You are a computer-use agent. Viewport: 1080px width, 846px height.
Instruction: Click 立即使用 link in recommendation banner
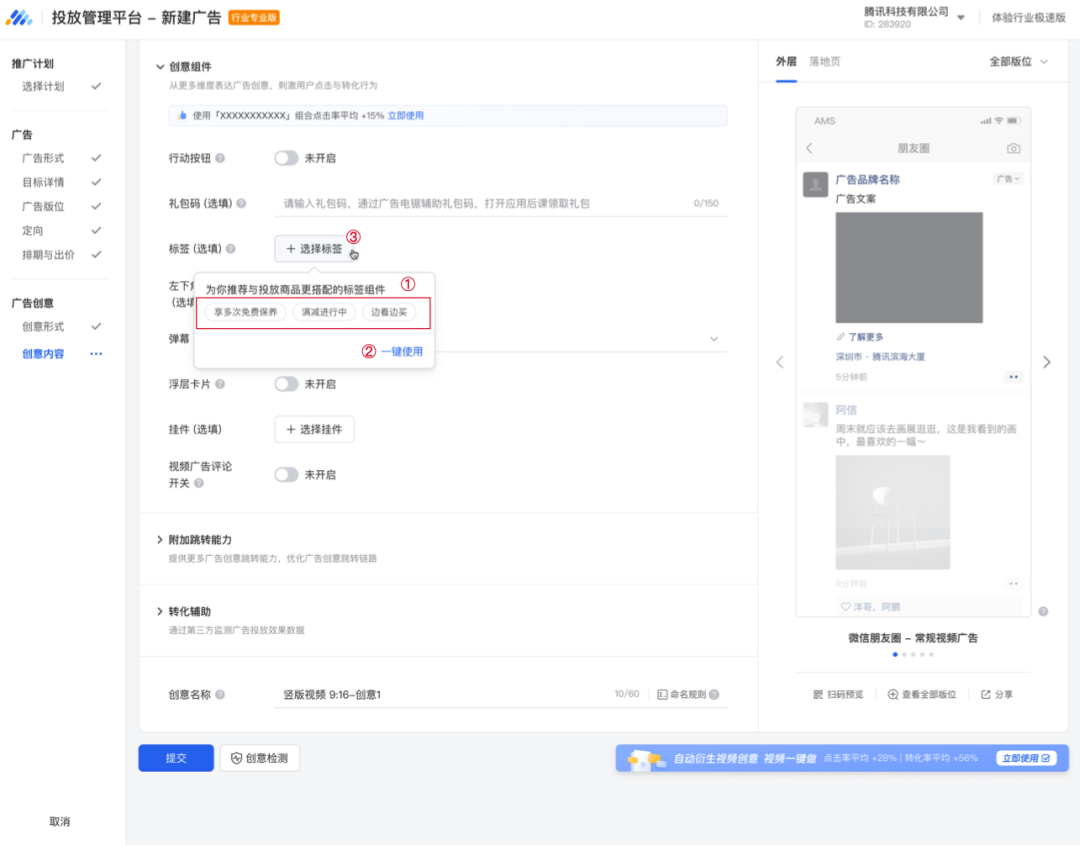coord(406,116)
